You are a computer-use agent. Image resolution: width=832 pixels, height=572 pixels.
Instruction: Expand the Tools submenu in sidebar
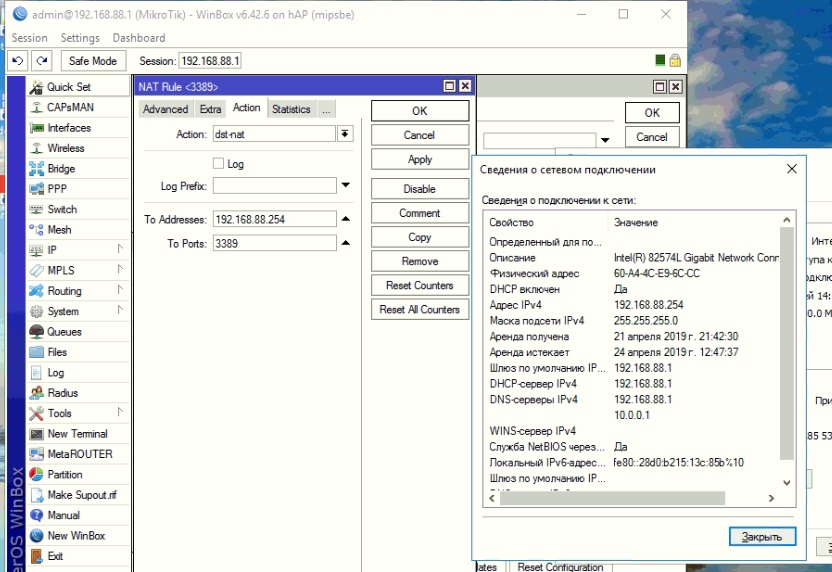[120, 412]
